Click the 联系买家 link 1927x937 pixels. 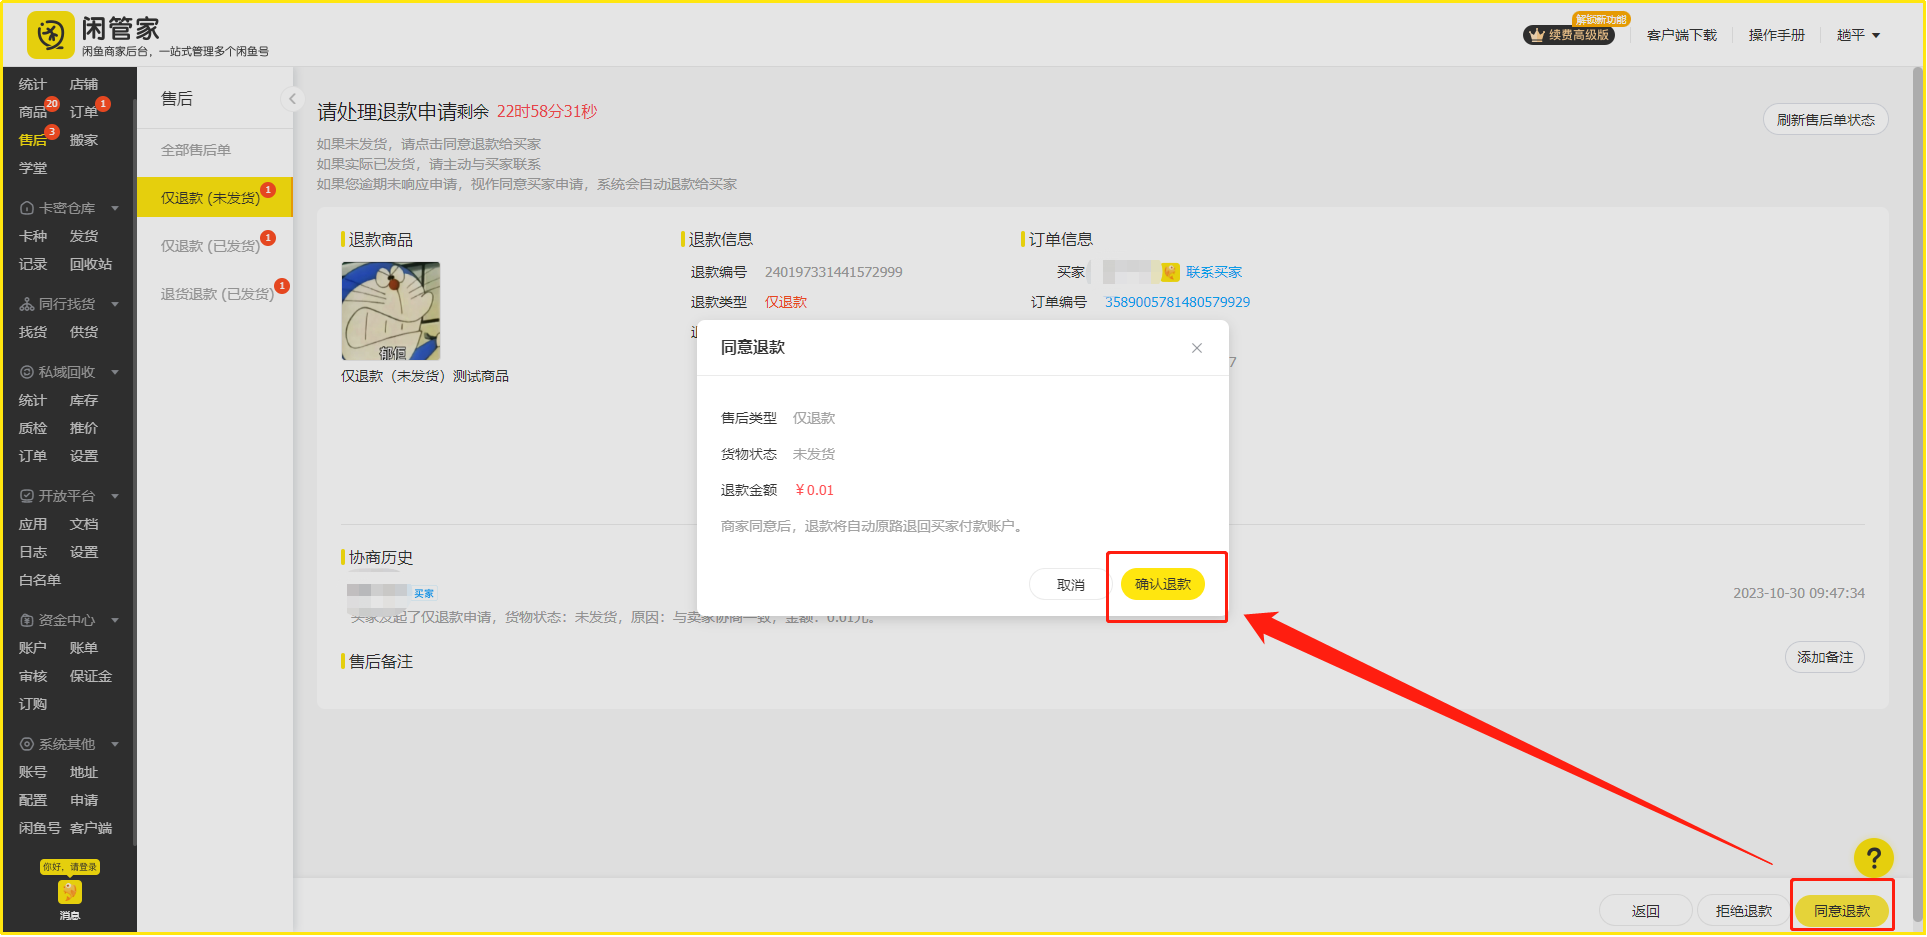[1213, 272]
